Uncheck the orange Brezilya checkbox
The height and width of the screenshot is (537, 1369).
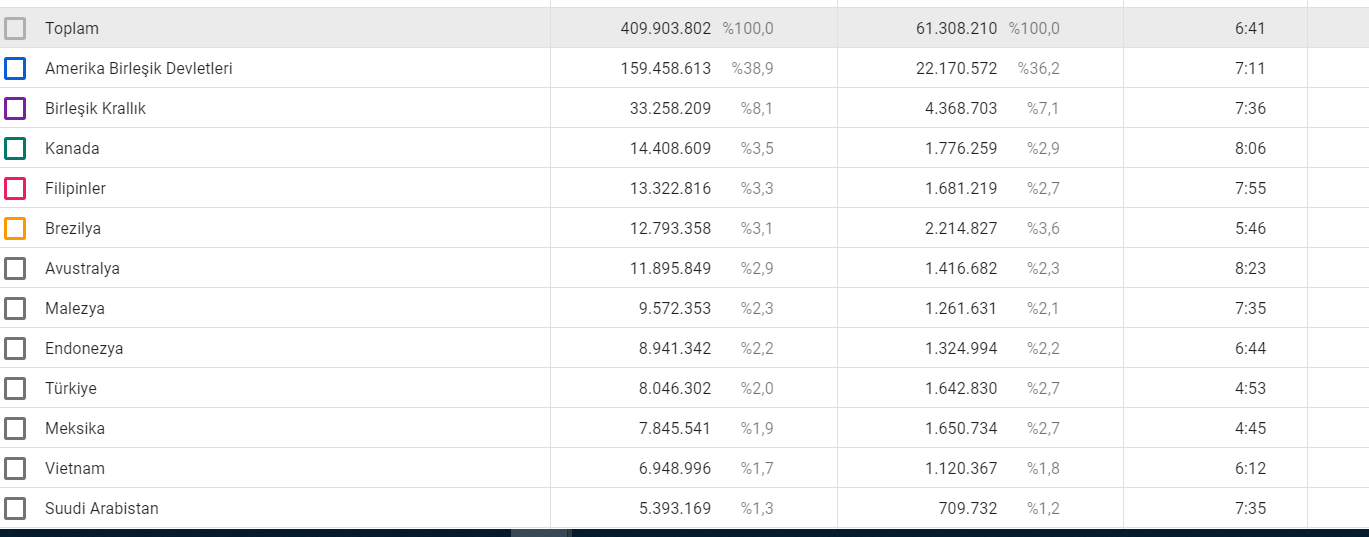point(15,228)
